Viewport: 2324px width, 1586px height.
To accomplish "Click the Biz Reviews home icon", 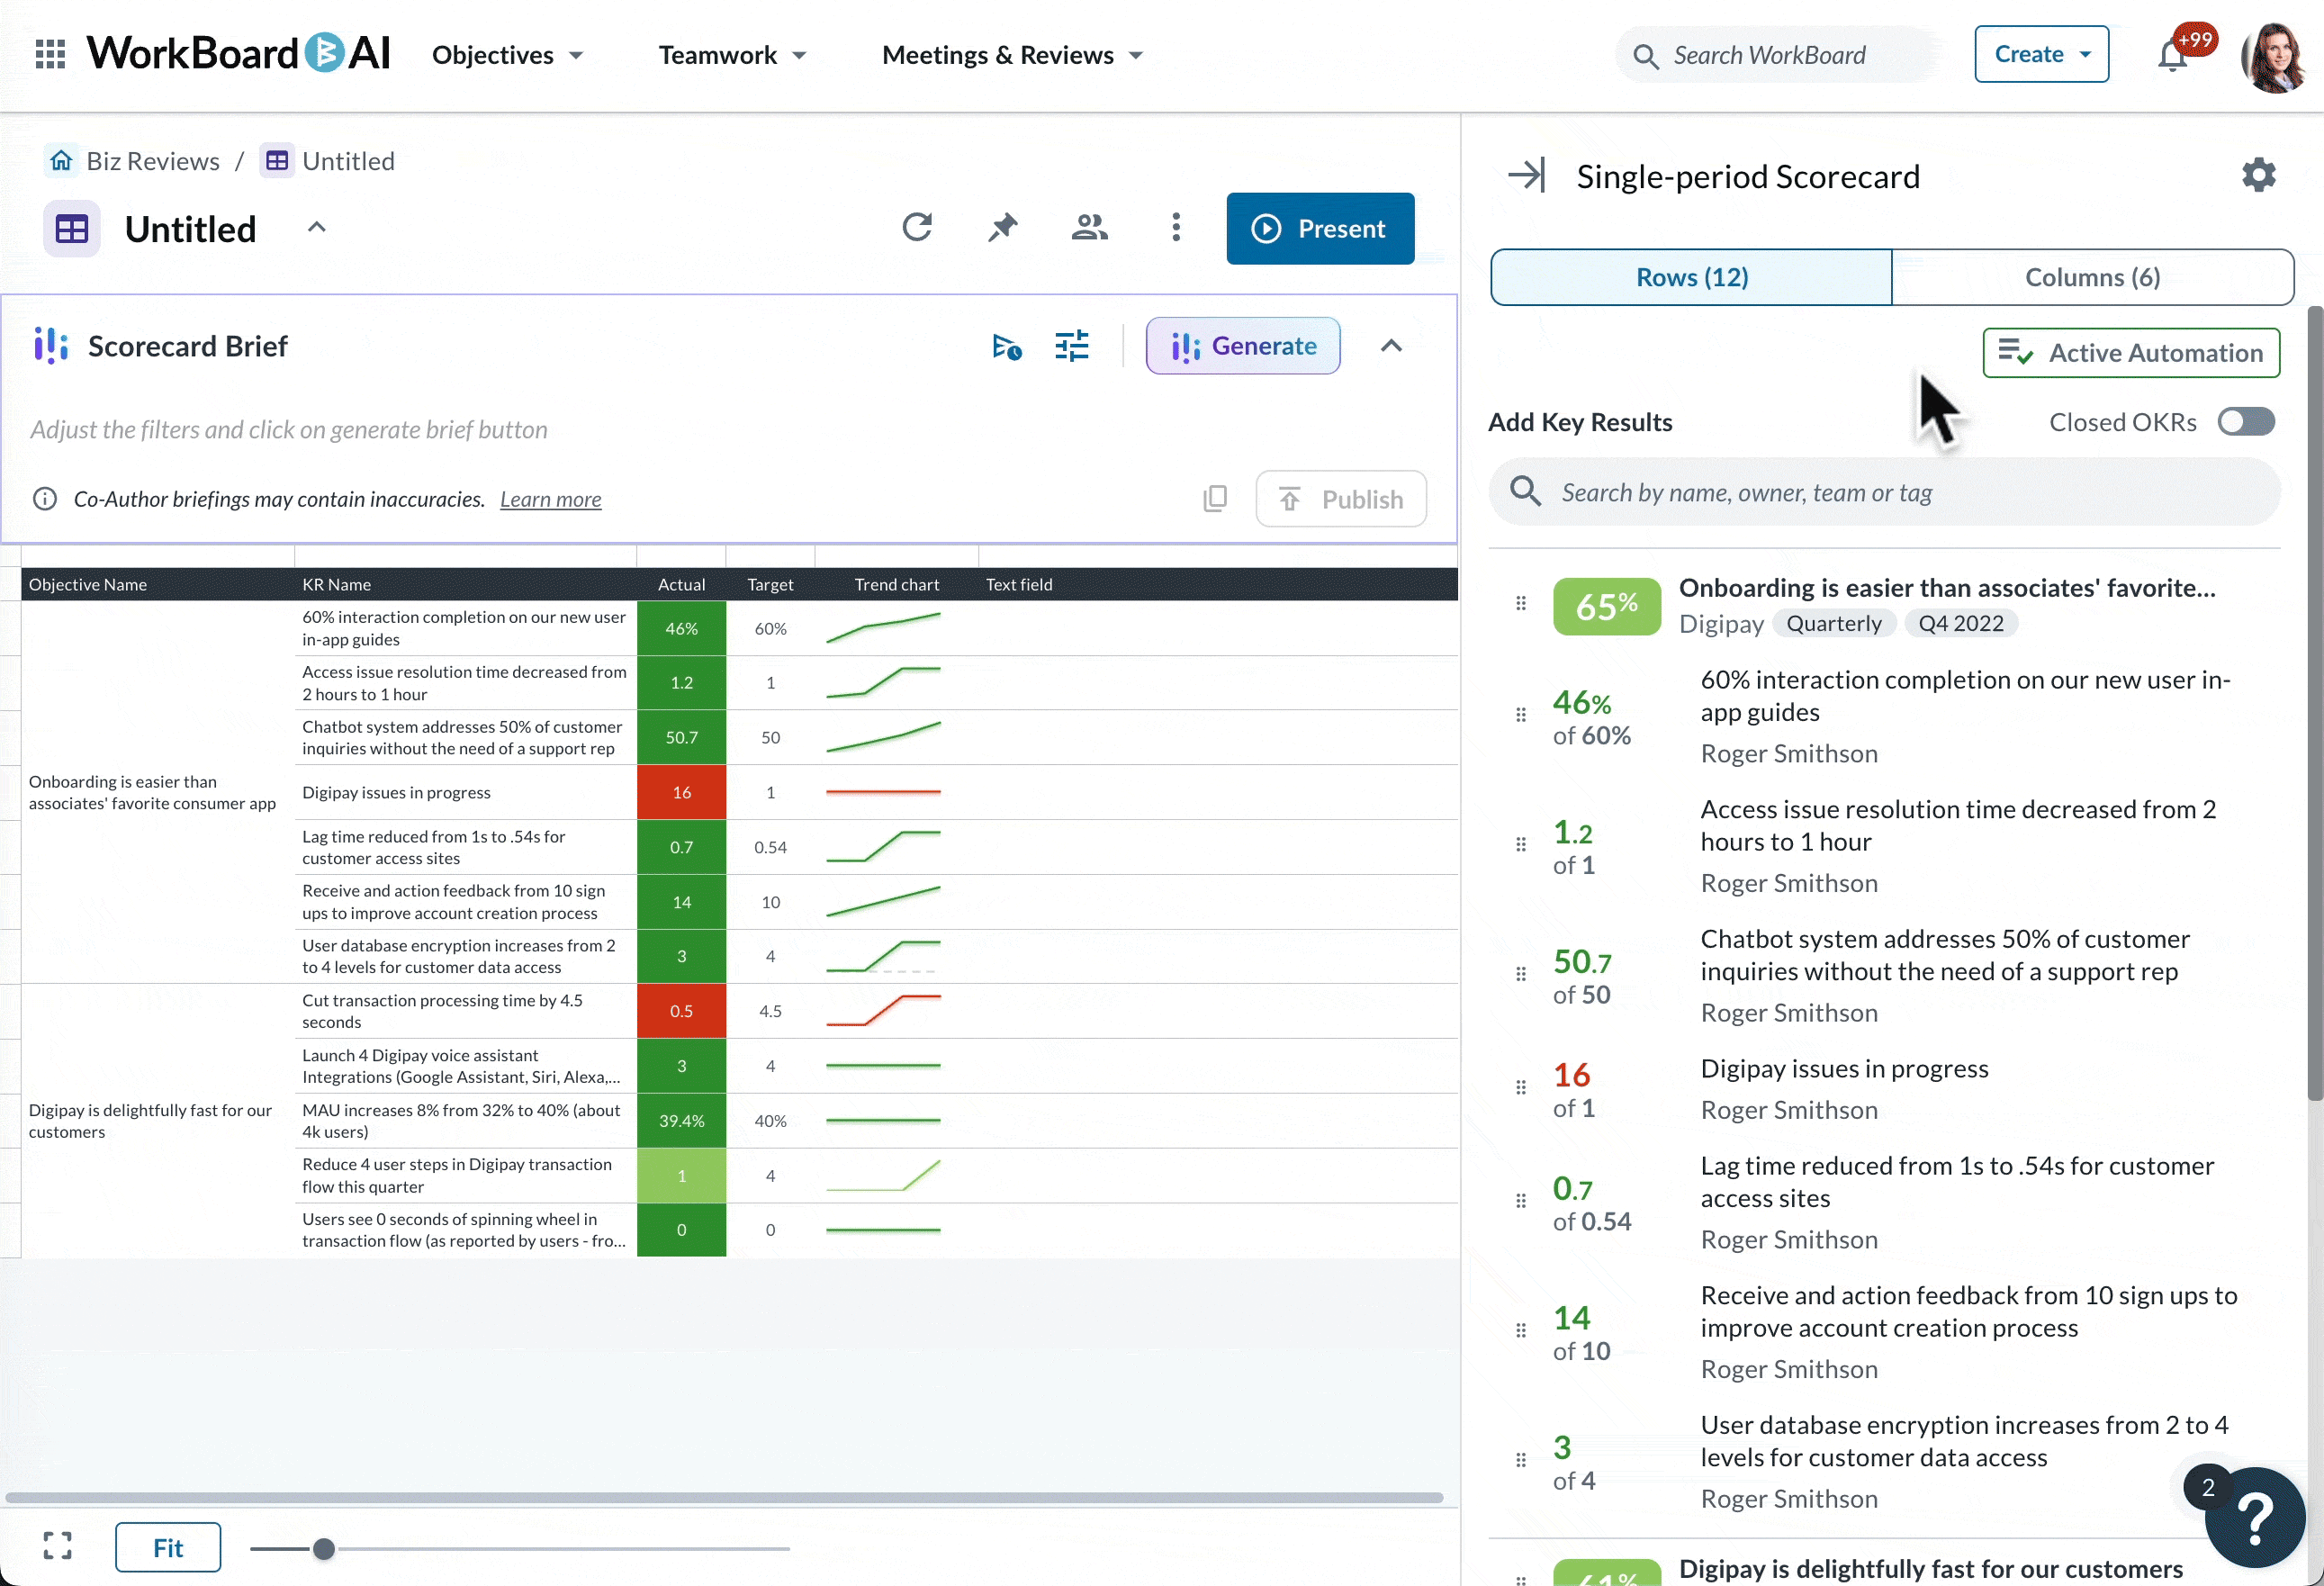I will click(61, 161).
